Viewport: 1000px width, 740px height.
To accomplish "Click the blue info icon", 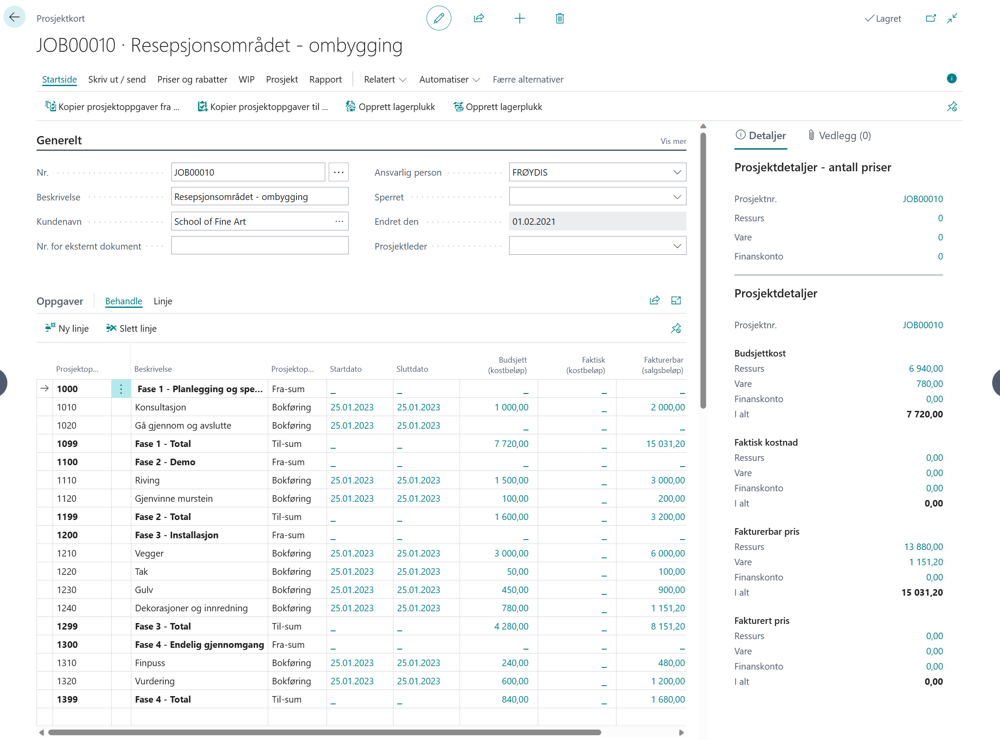I will (x=952, y=78).
